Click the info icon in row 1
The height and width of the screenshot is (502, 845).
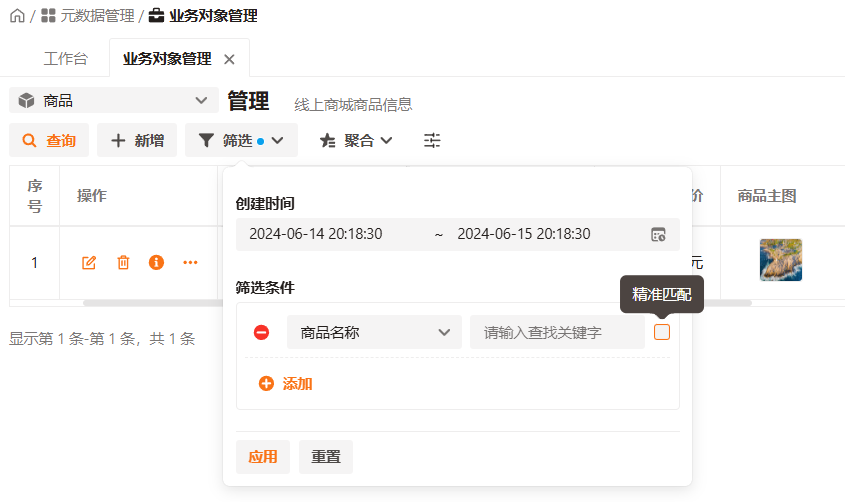click(x=156, y=262)
